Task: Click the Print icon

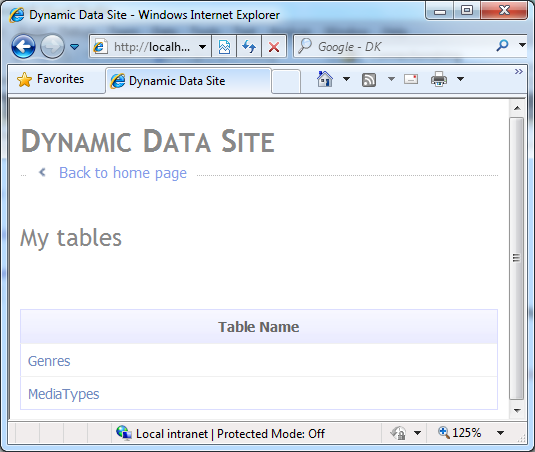Action: pos(439,79)
